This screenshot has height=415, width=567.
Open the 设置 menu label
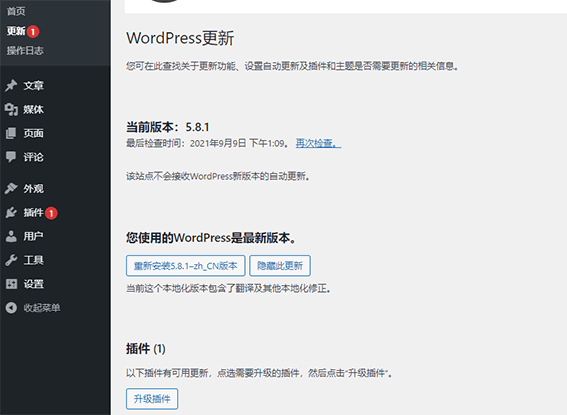pyautogui.click(x=34, y=284)
